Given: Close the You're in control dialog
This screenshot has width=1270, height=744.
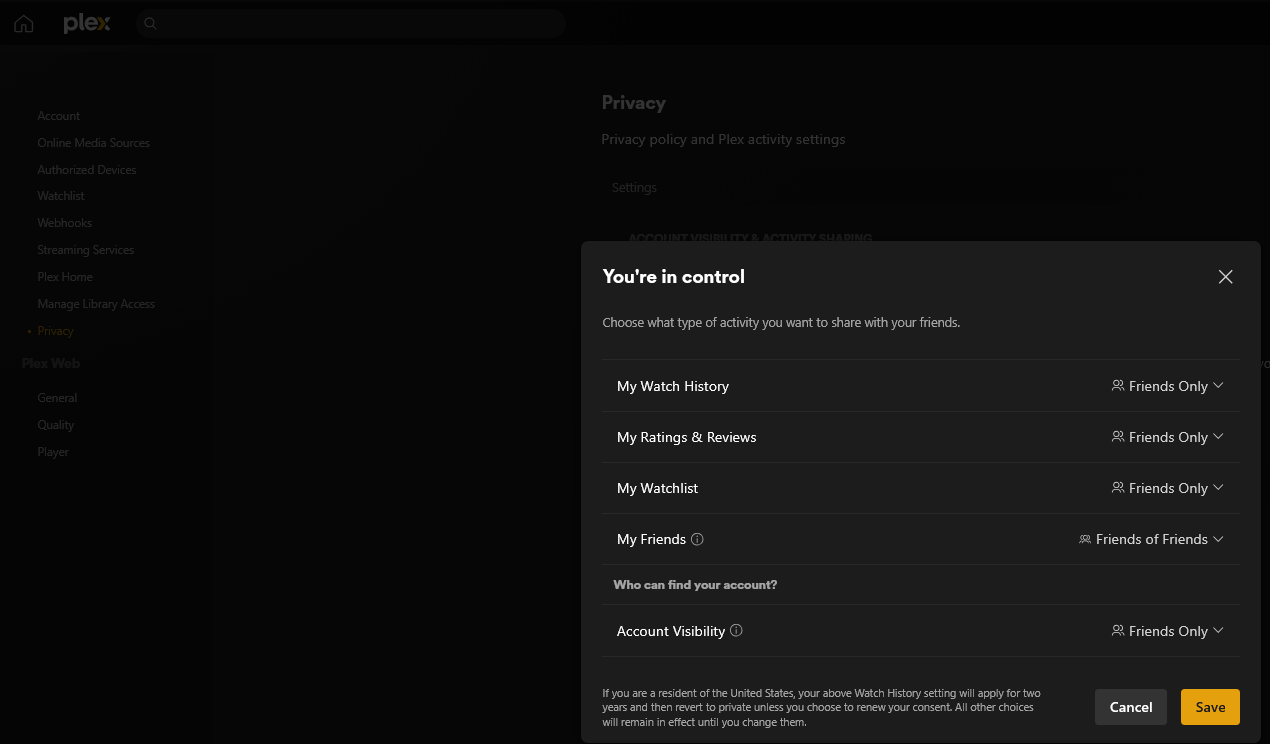Looking at the screenshot, I should point(1225,277).
